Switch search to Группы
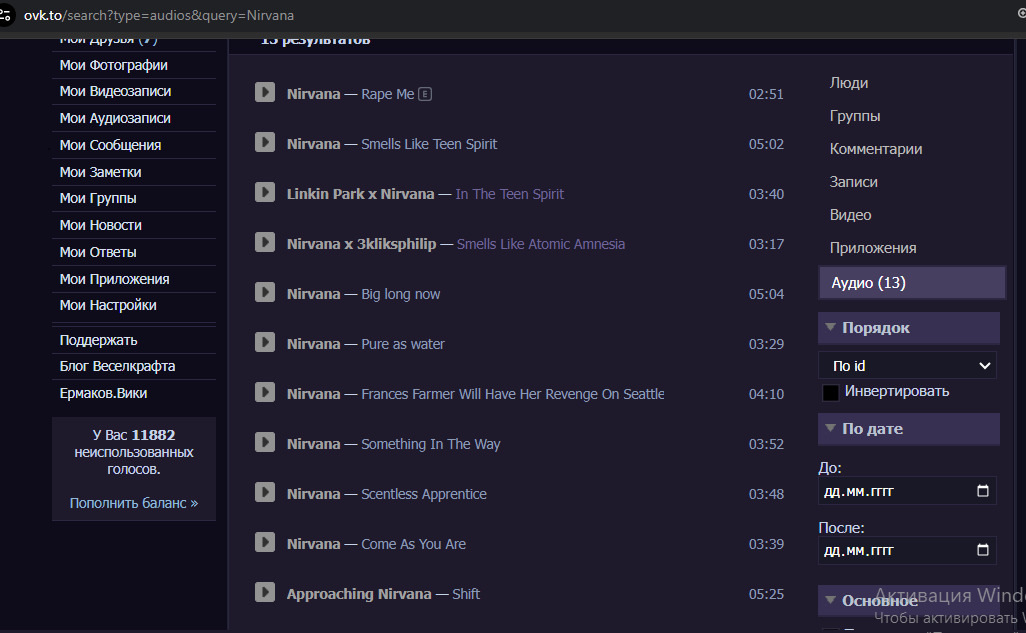 point(855,116)
